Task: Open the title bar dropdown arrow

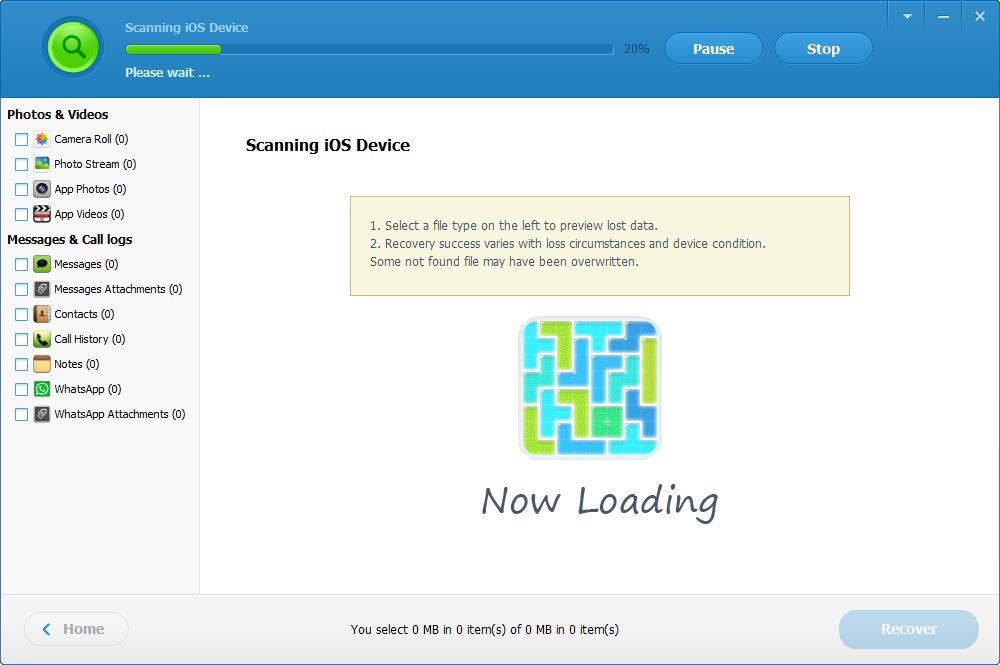Action: [905, 15]
